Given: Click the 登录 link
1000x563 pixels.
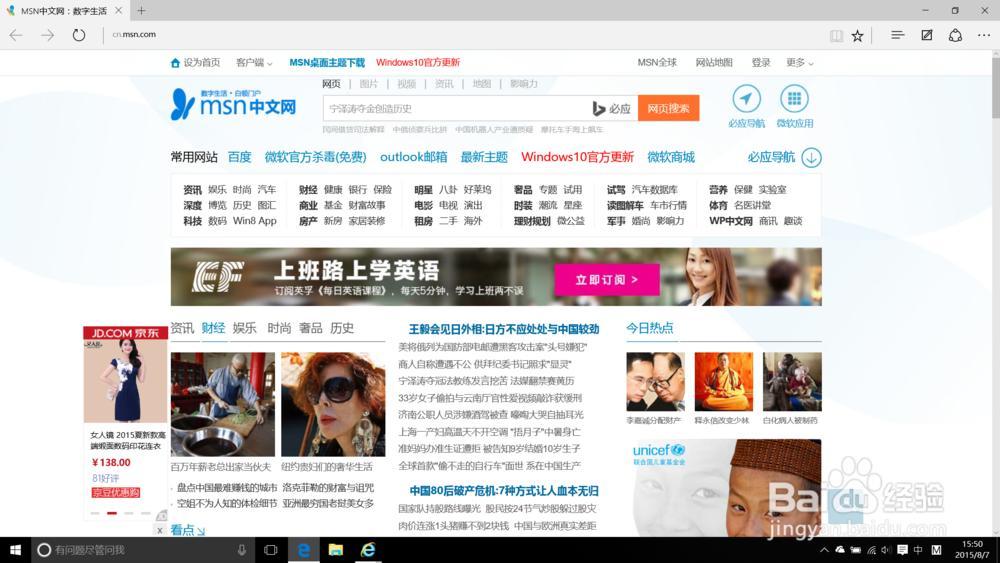Looking at the screenshot, I should tap(761, 62).
